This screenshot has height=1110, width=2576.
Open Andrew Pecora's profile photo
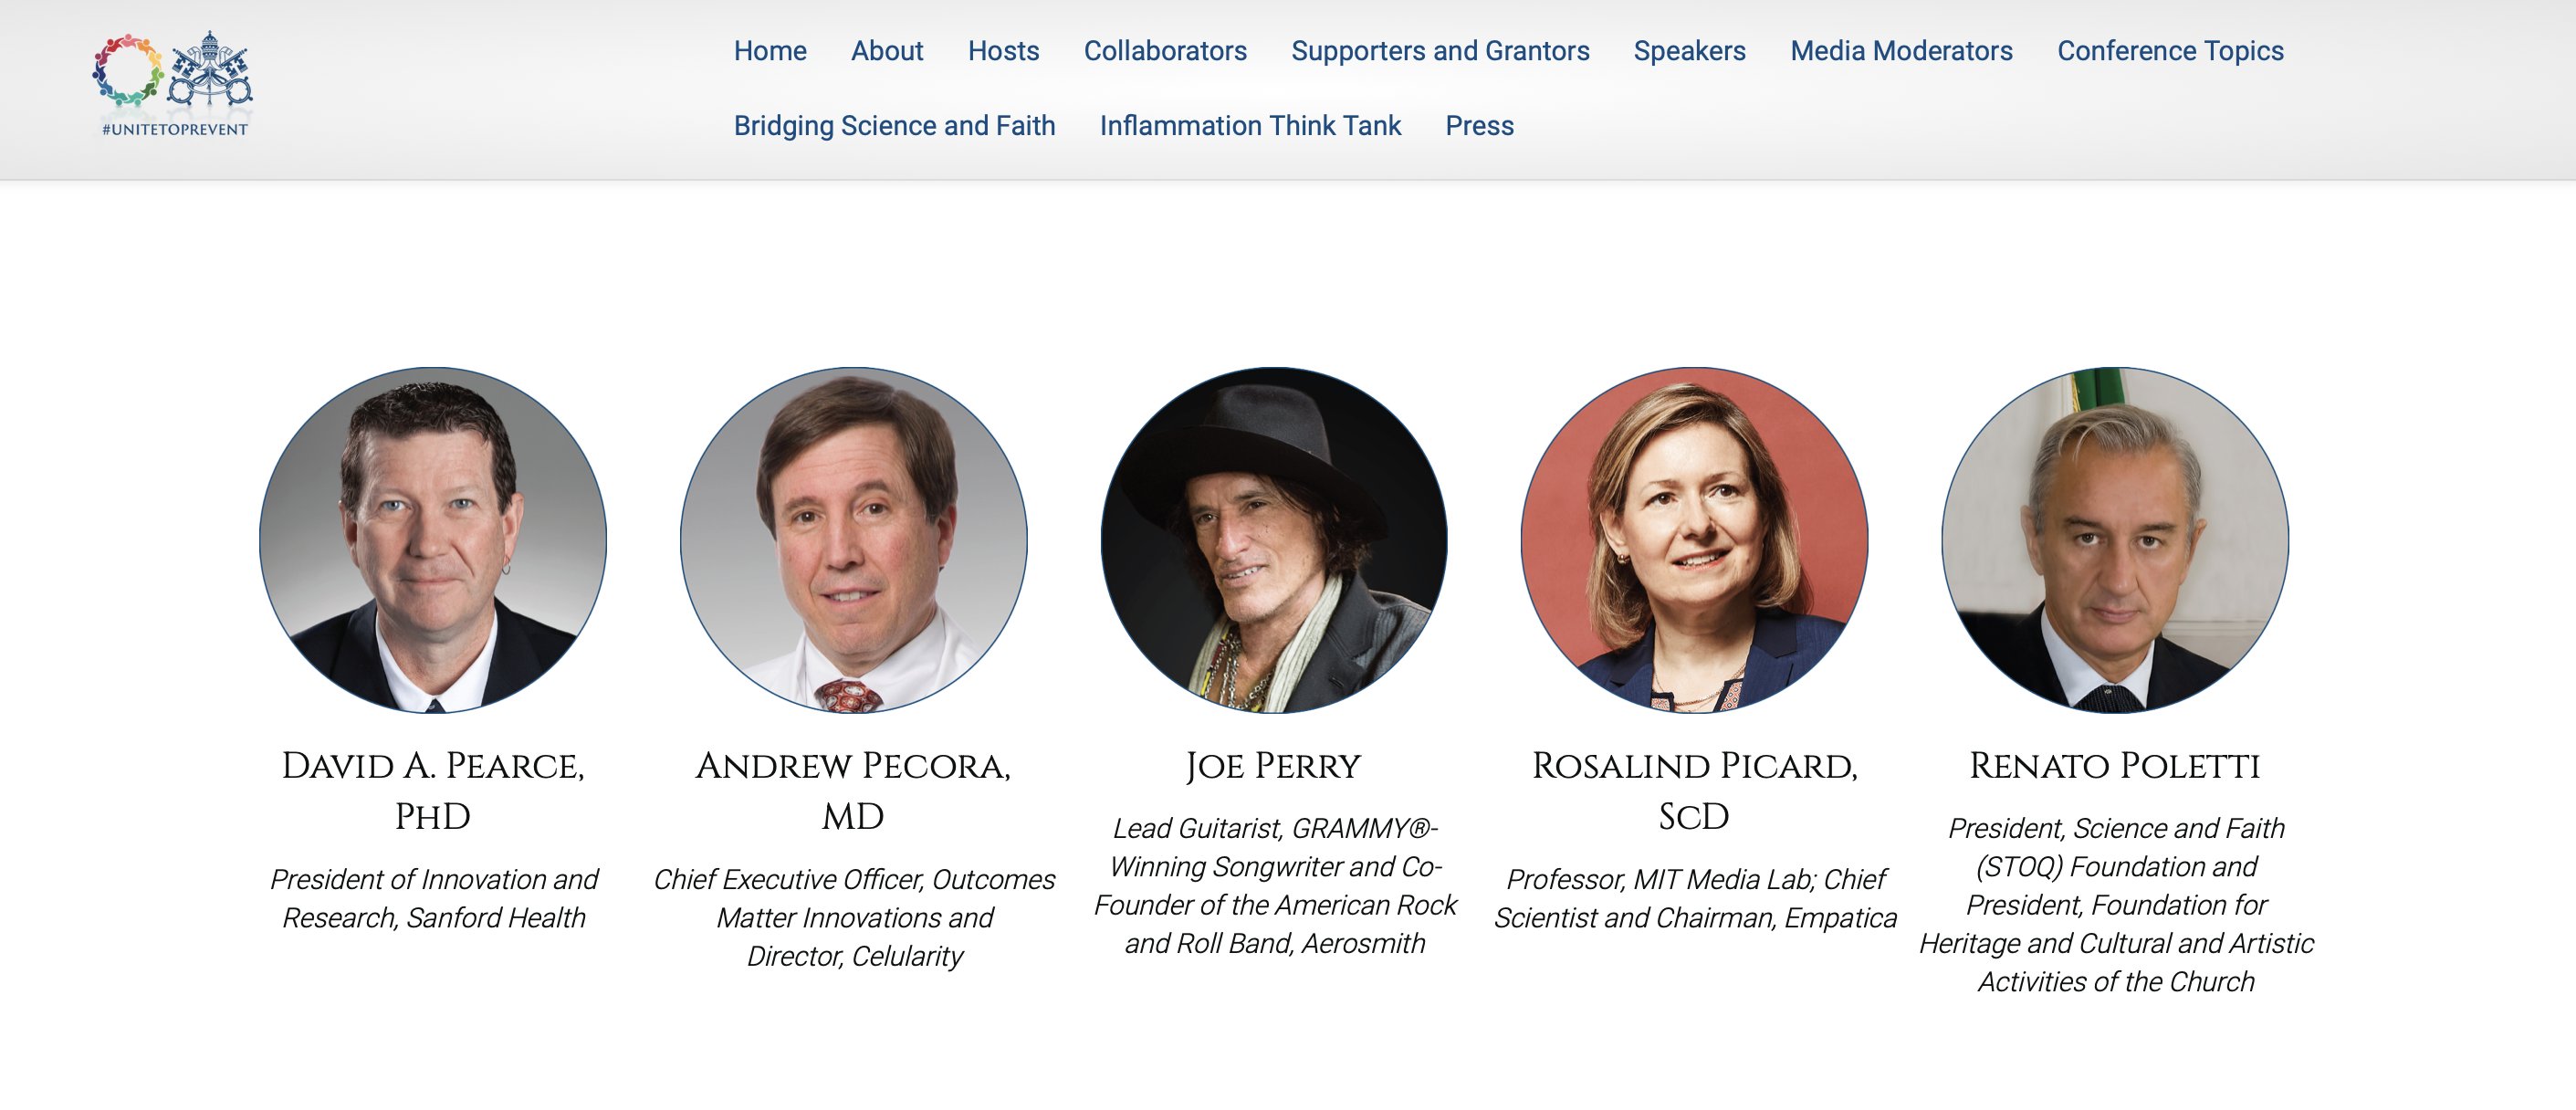pos(853,540)
